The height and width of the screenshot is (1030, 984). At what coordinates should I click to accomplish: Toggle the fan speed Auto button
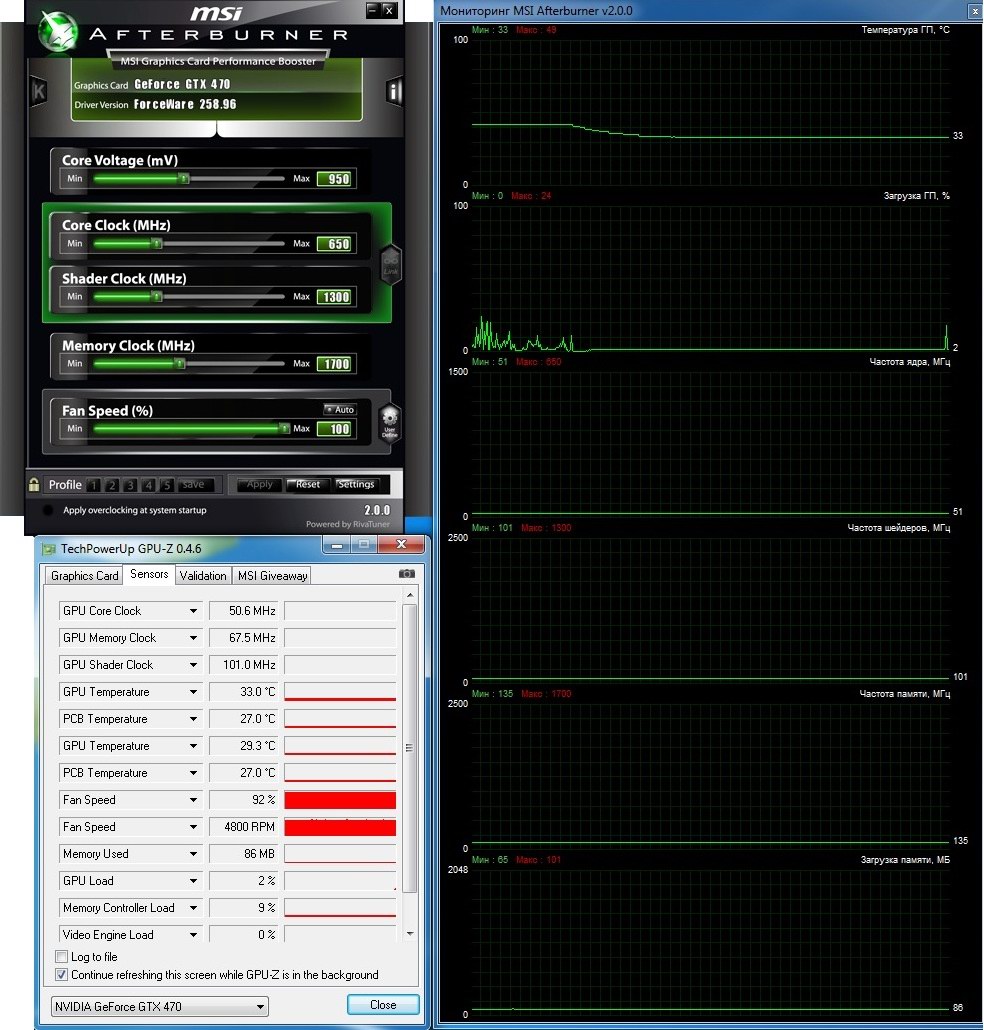[x=340, y=409]
